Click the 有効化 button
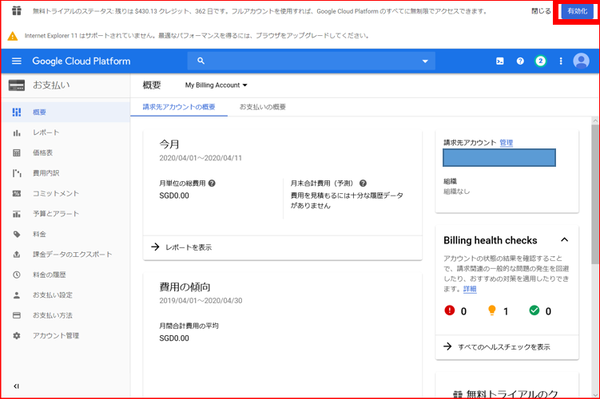The image size is (600, 399). [x=577, y=11]
